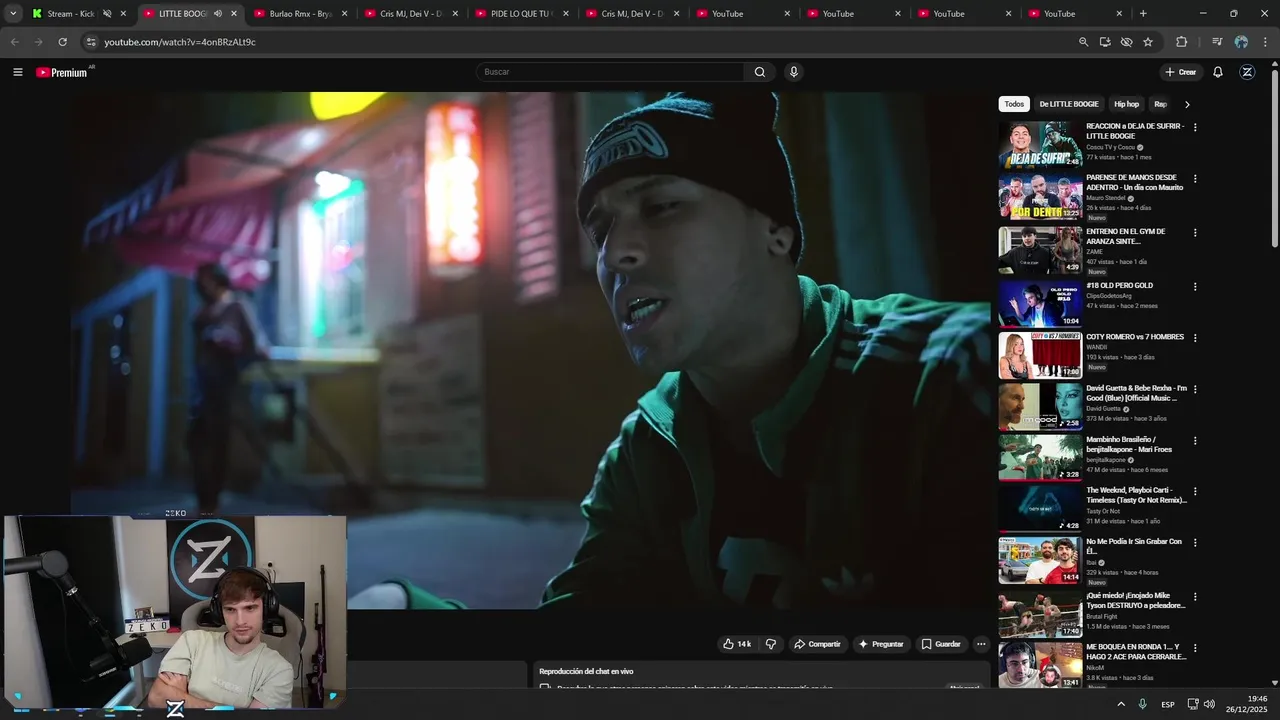Dislike the video
Image resolution: width=1280 pixels, height=720 pixels.
click(770, 644)
